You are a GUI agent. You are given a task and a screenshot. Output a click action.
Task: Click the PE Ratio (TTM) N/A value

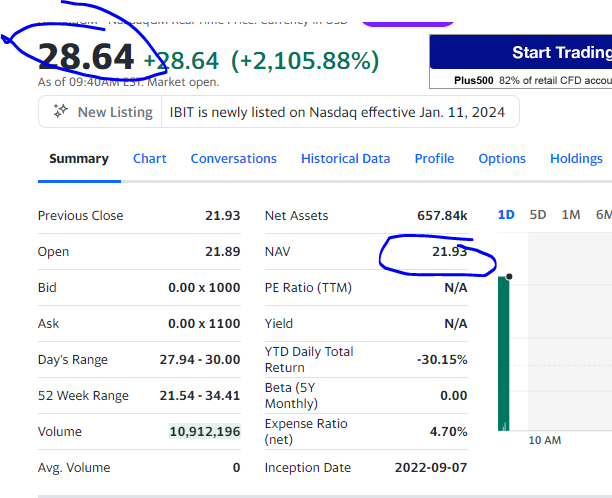tap(455, 288)
